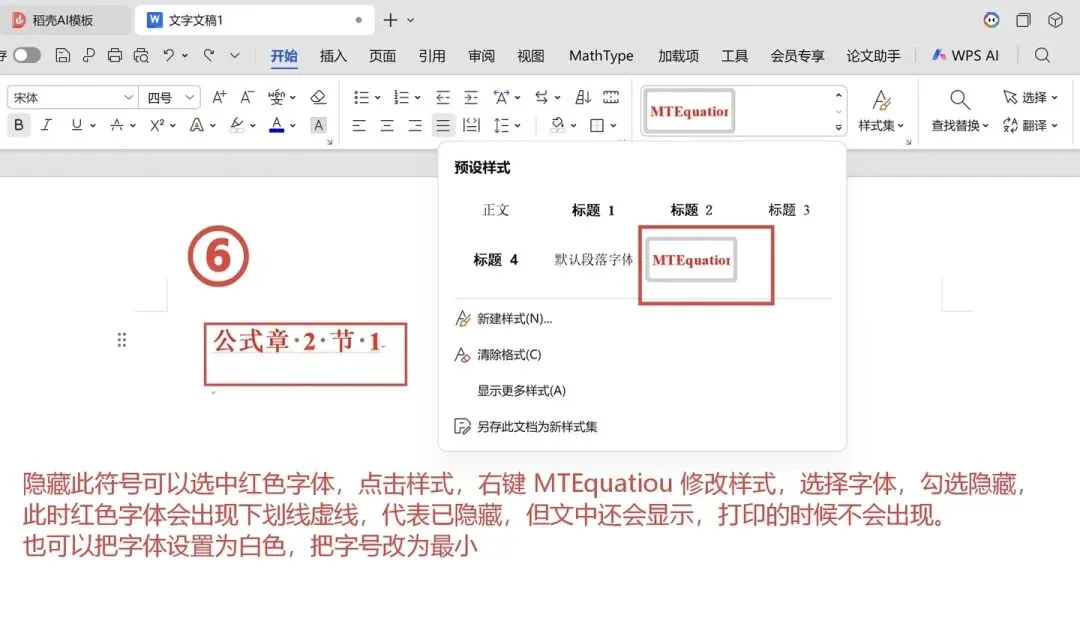Screen dimensions: 1080x627
Task: Apply the paragraph shading fill color
Action: coord(557,125)
